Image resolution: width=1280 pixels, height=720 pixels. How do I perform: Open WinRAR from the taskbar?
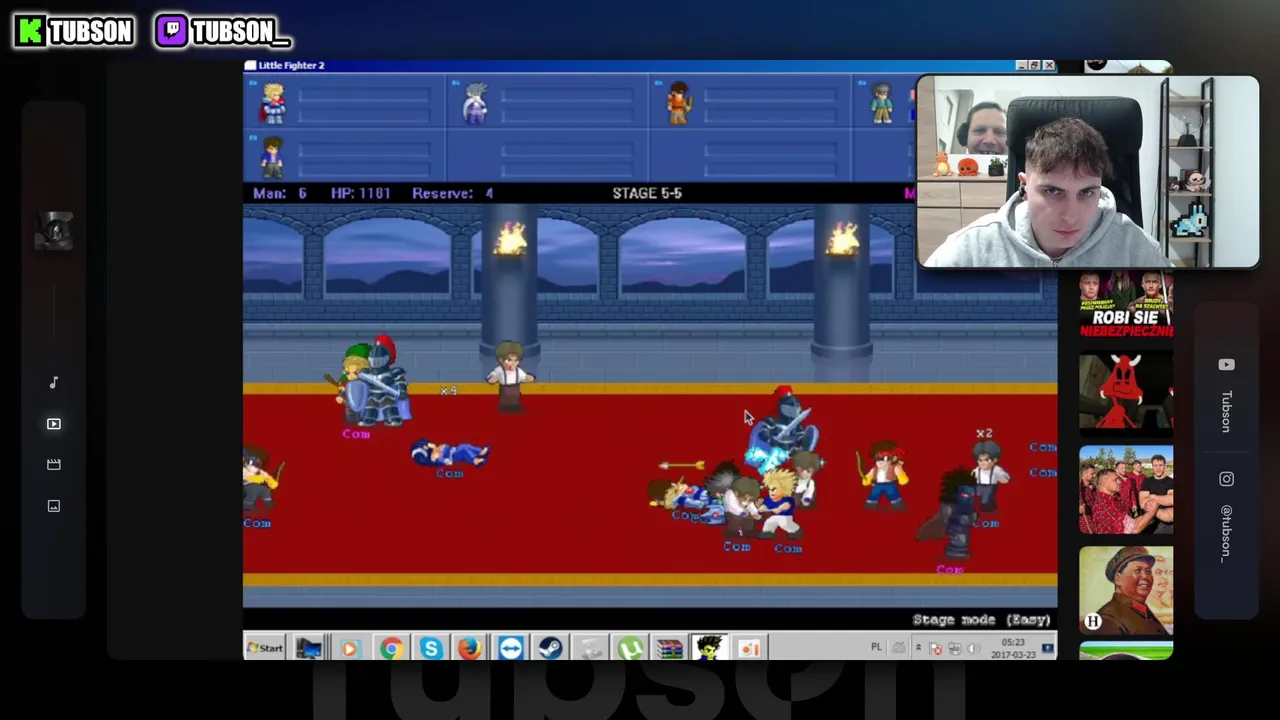point(669,649)
